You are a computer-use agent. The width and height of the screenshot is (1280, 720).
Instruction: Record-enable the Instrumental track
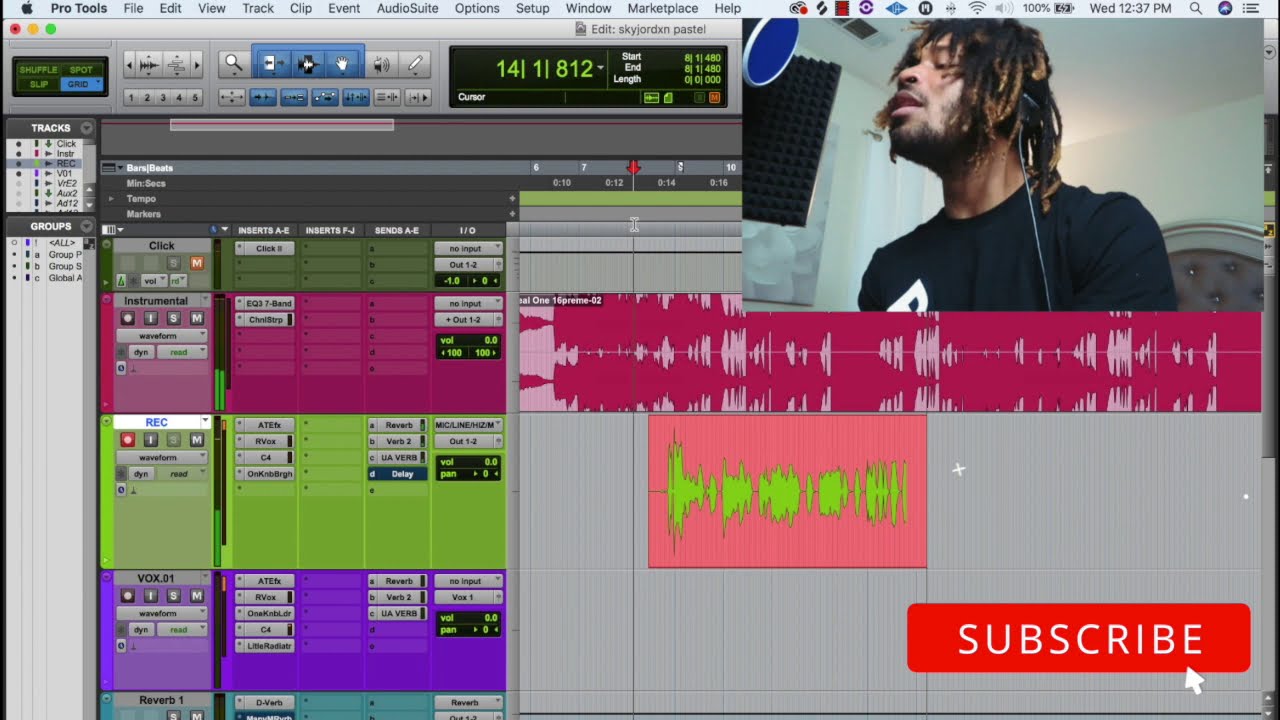[x=127, y=318]
